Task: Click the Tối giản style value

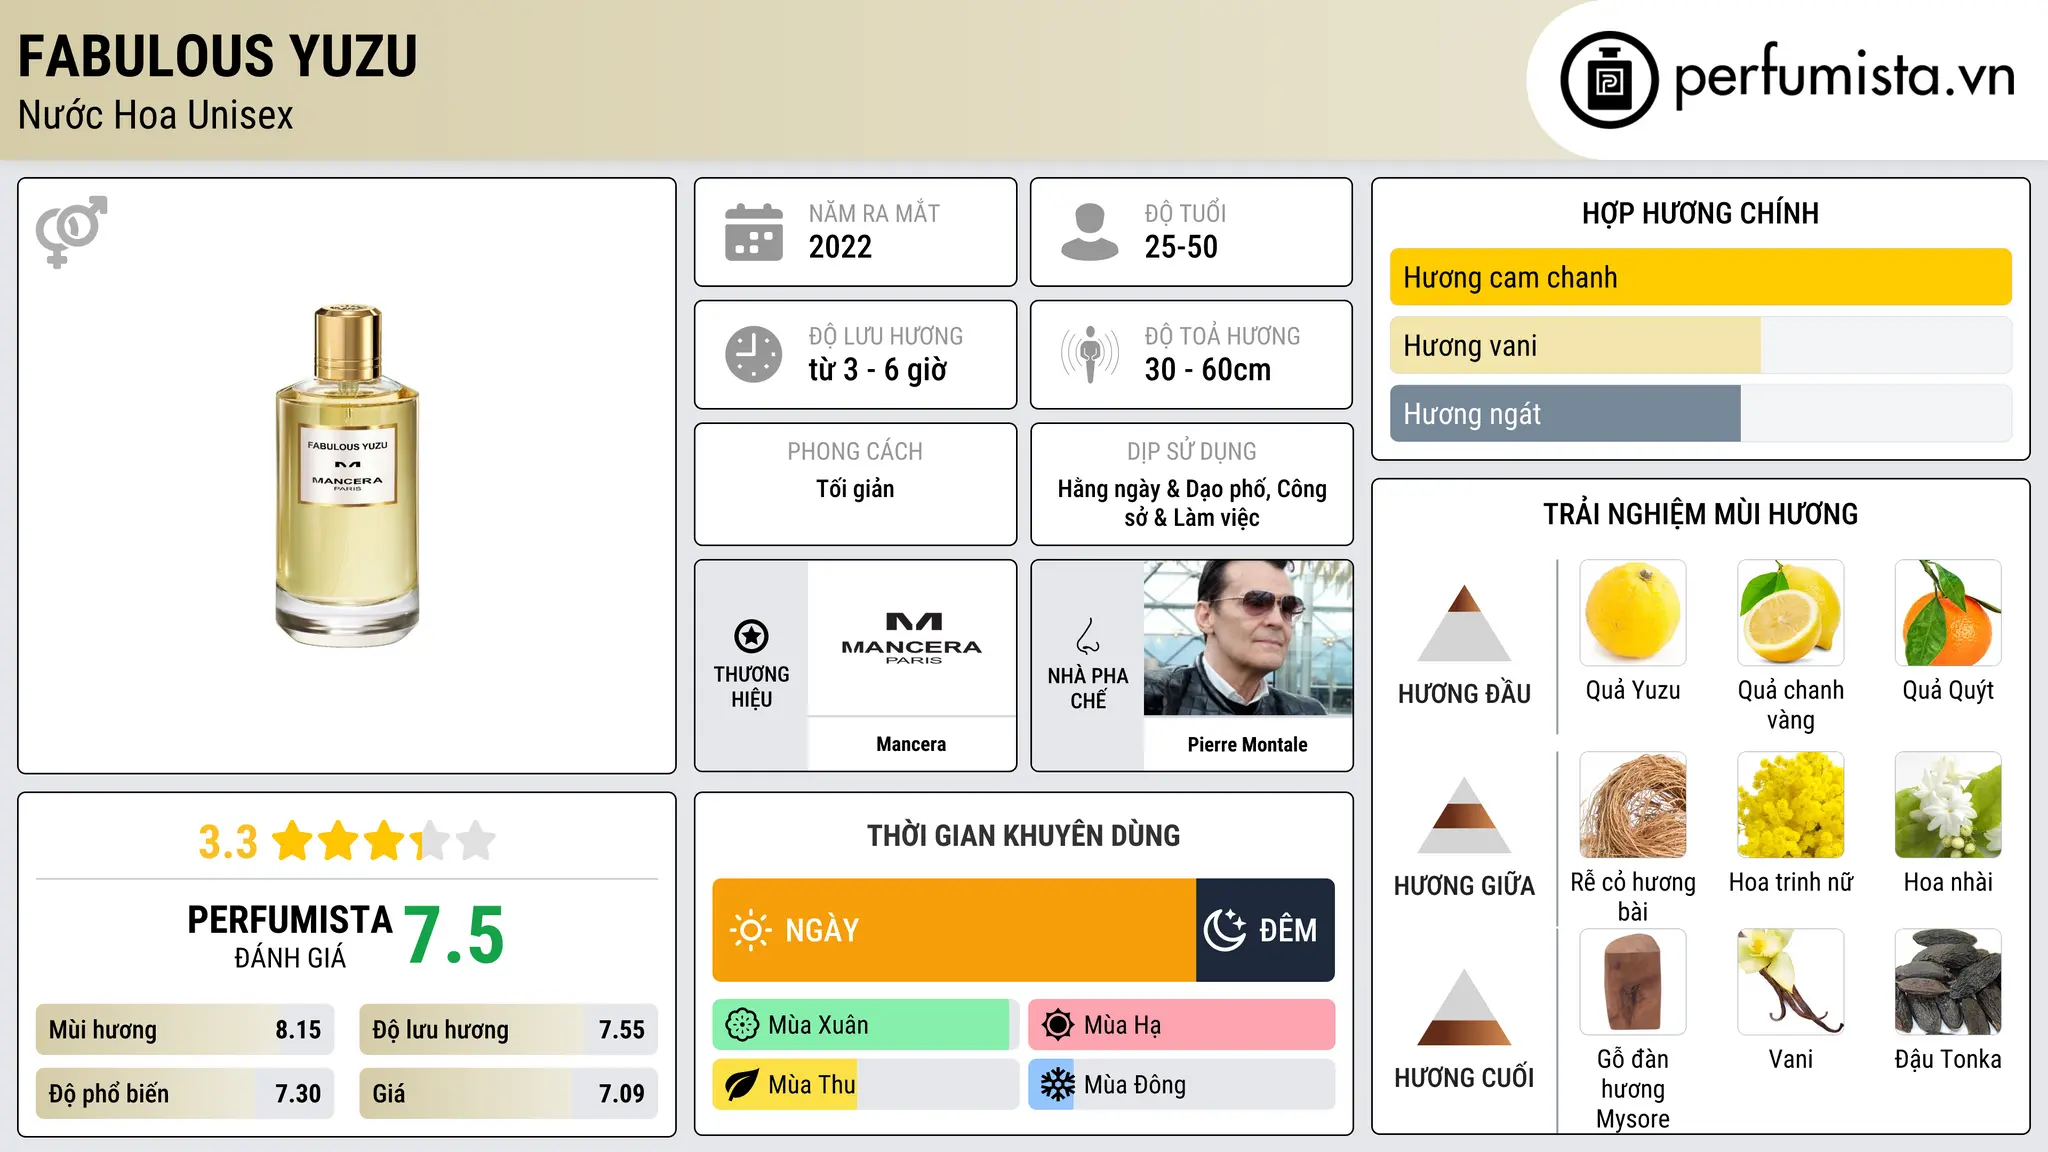Action: pyautogui.click(x=855, y=489)
